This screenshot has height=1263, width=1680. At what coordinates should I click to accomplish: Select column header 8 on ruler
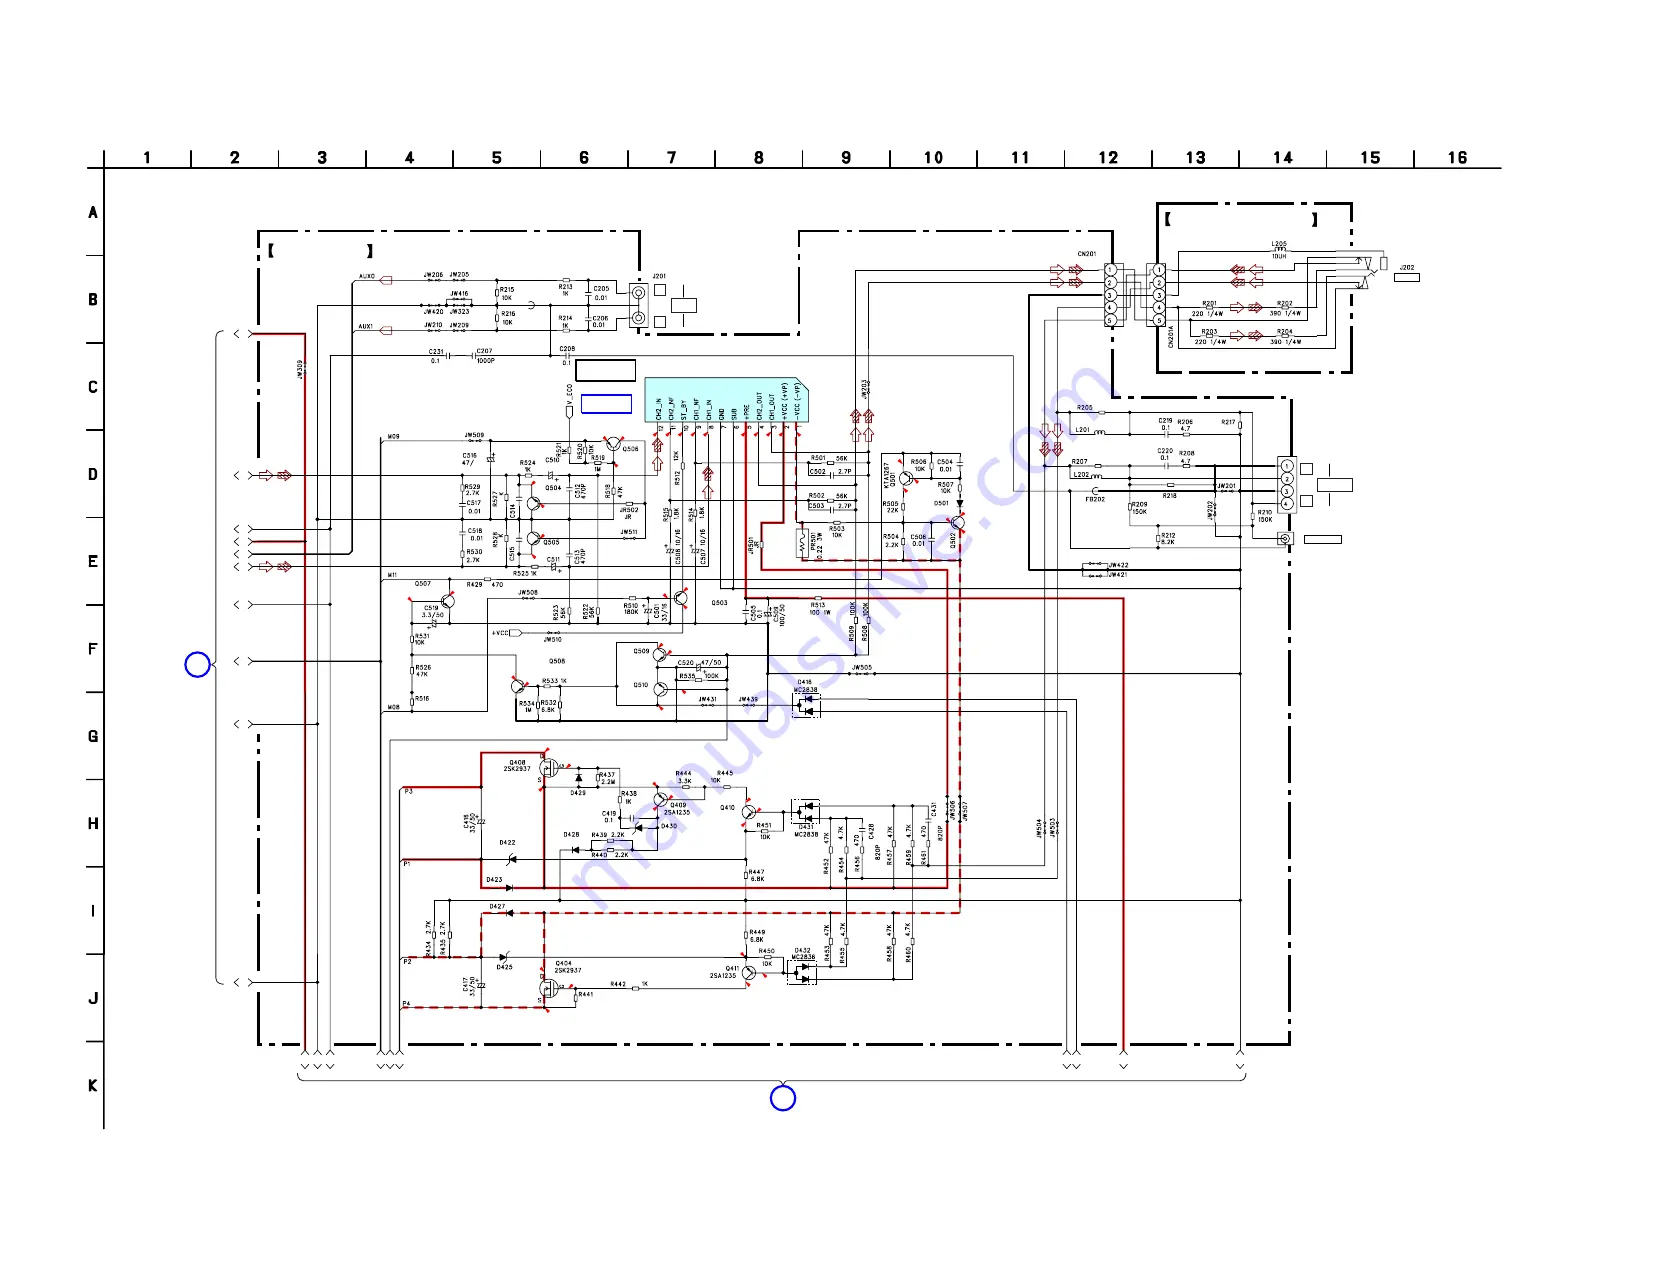point(759,158)
